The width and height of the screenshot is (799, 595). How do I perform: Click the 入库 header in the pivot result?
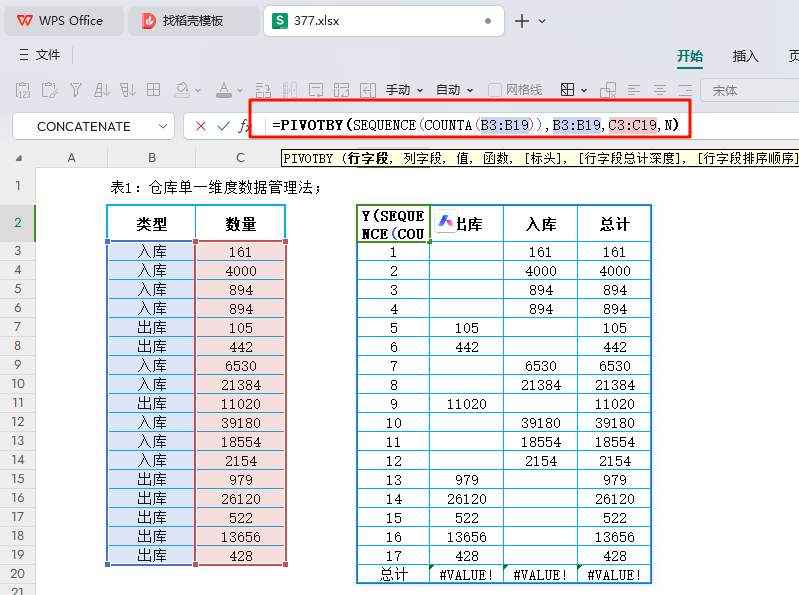click(540, 224)
